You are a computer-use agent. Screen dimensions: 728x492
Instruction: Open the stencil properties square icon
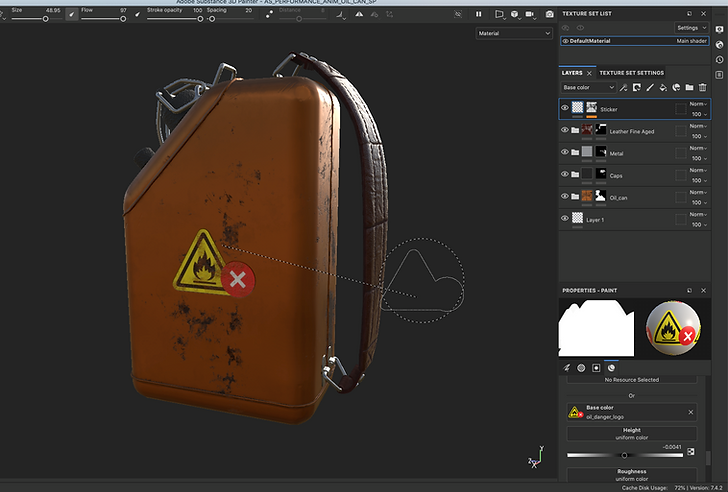596,368
